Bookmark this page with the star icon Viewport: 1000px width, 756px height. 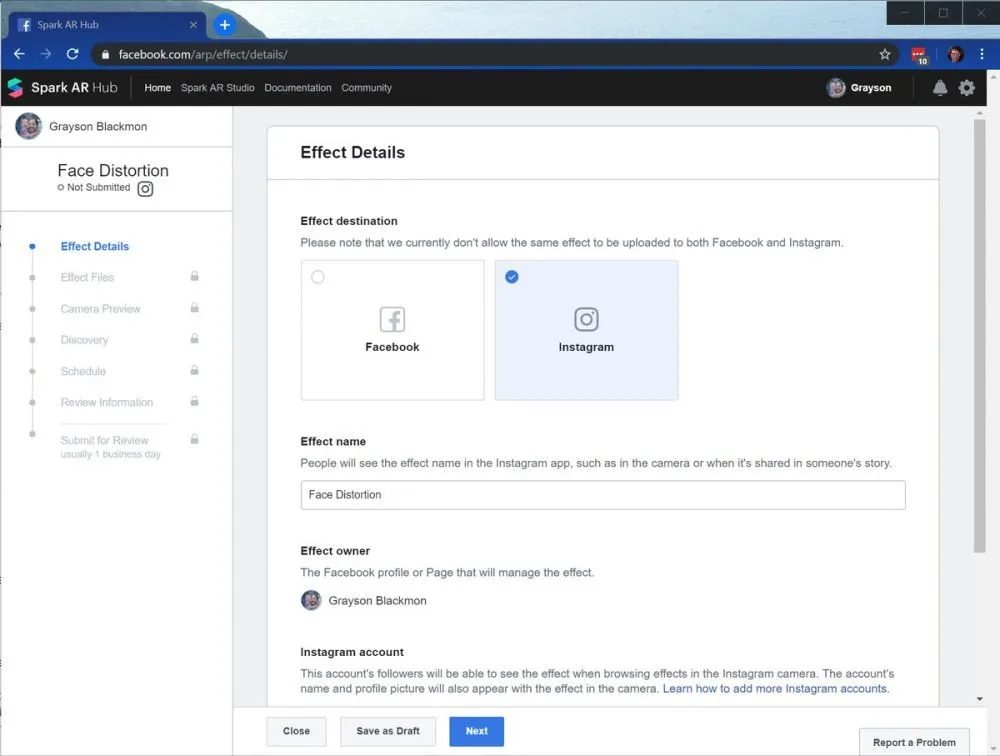(x=885, y=54)
